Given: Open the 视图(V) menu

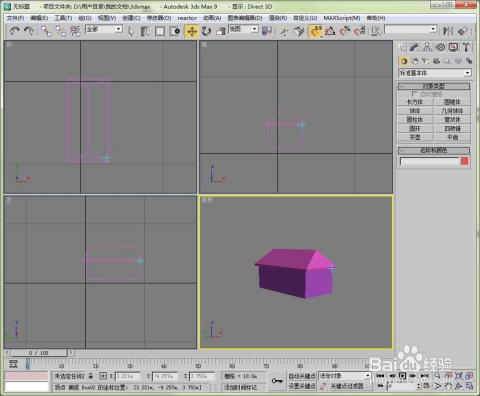Looking at the screenshot, I should tap(107, 18).
